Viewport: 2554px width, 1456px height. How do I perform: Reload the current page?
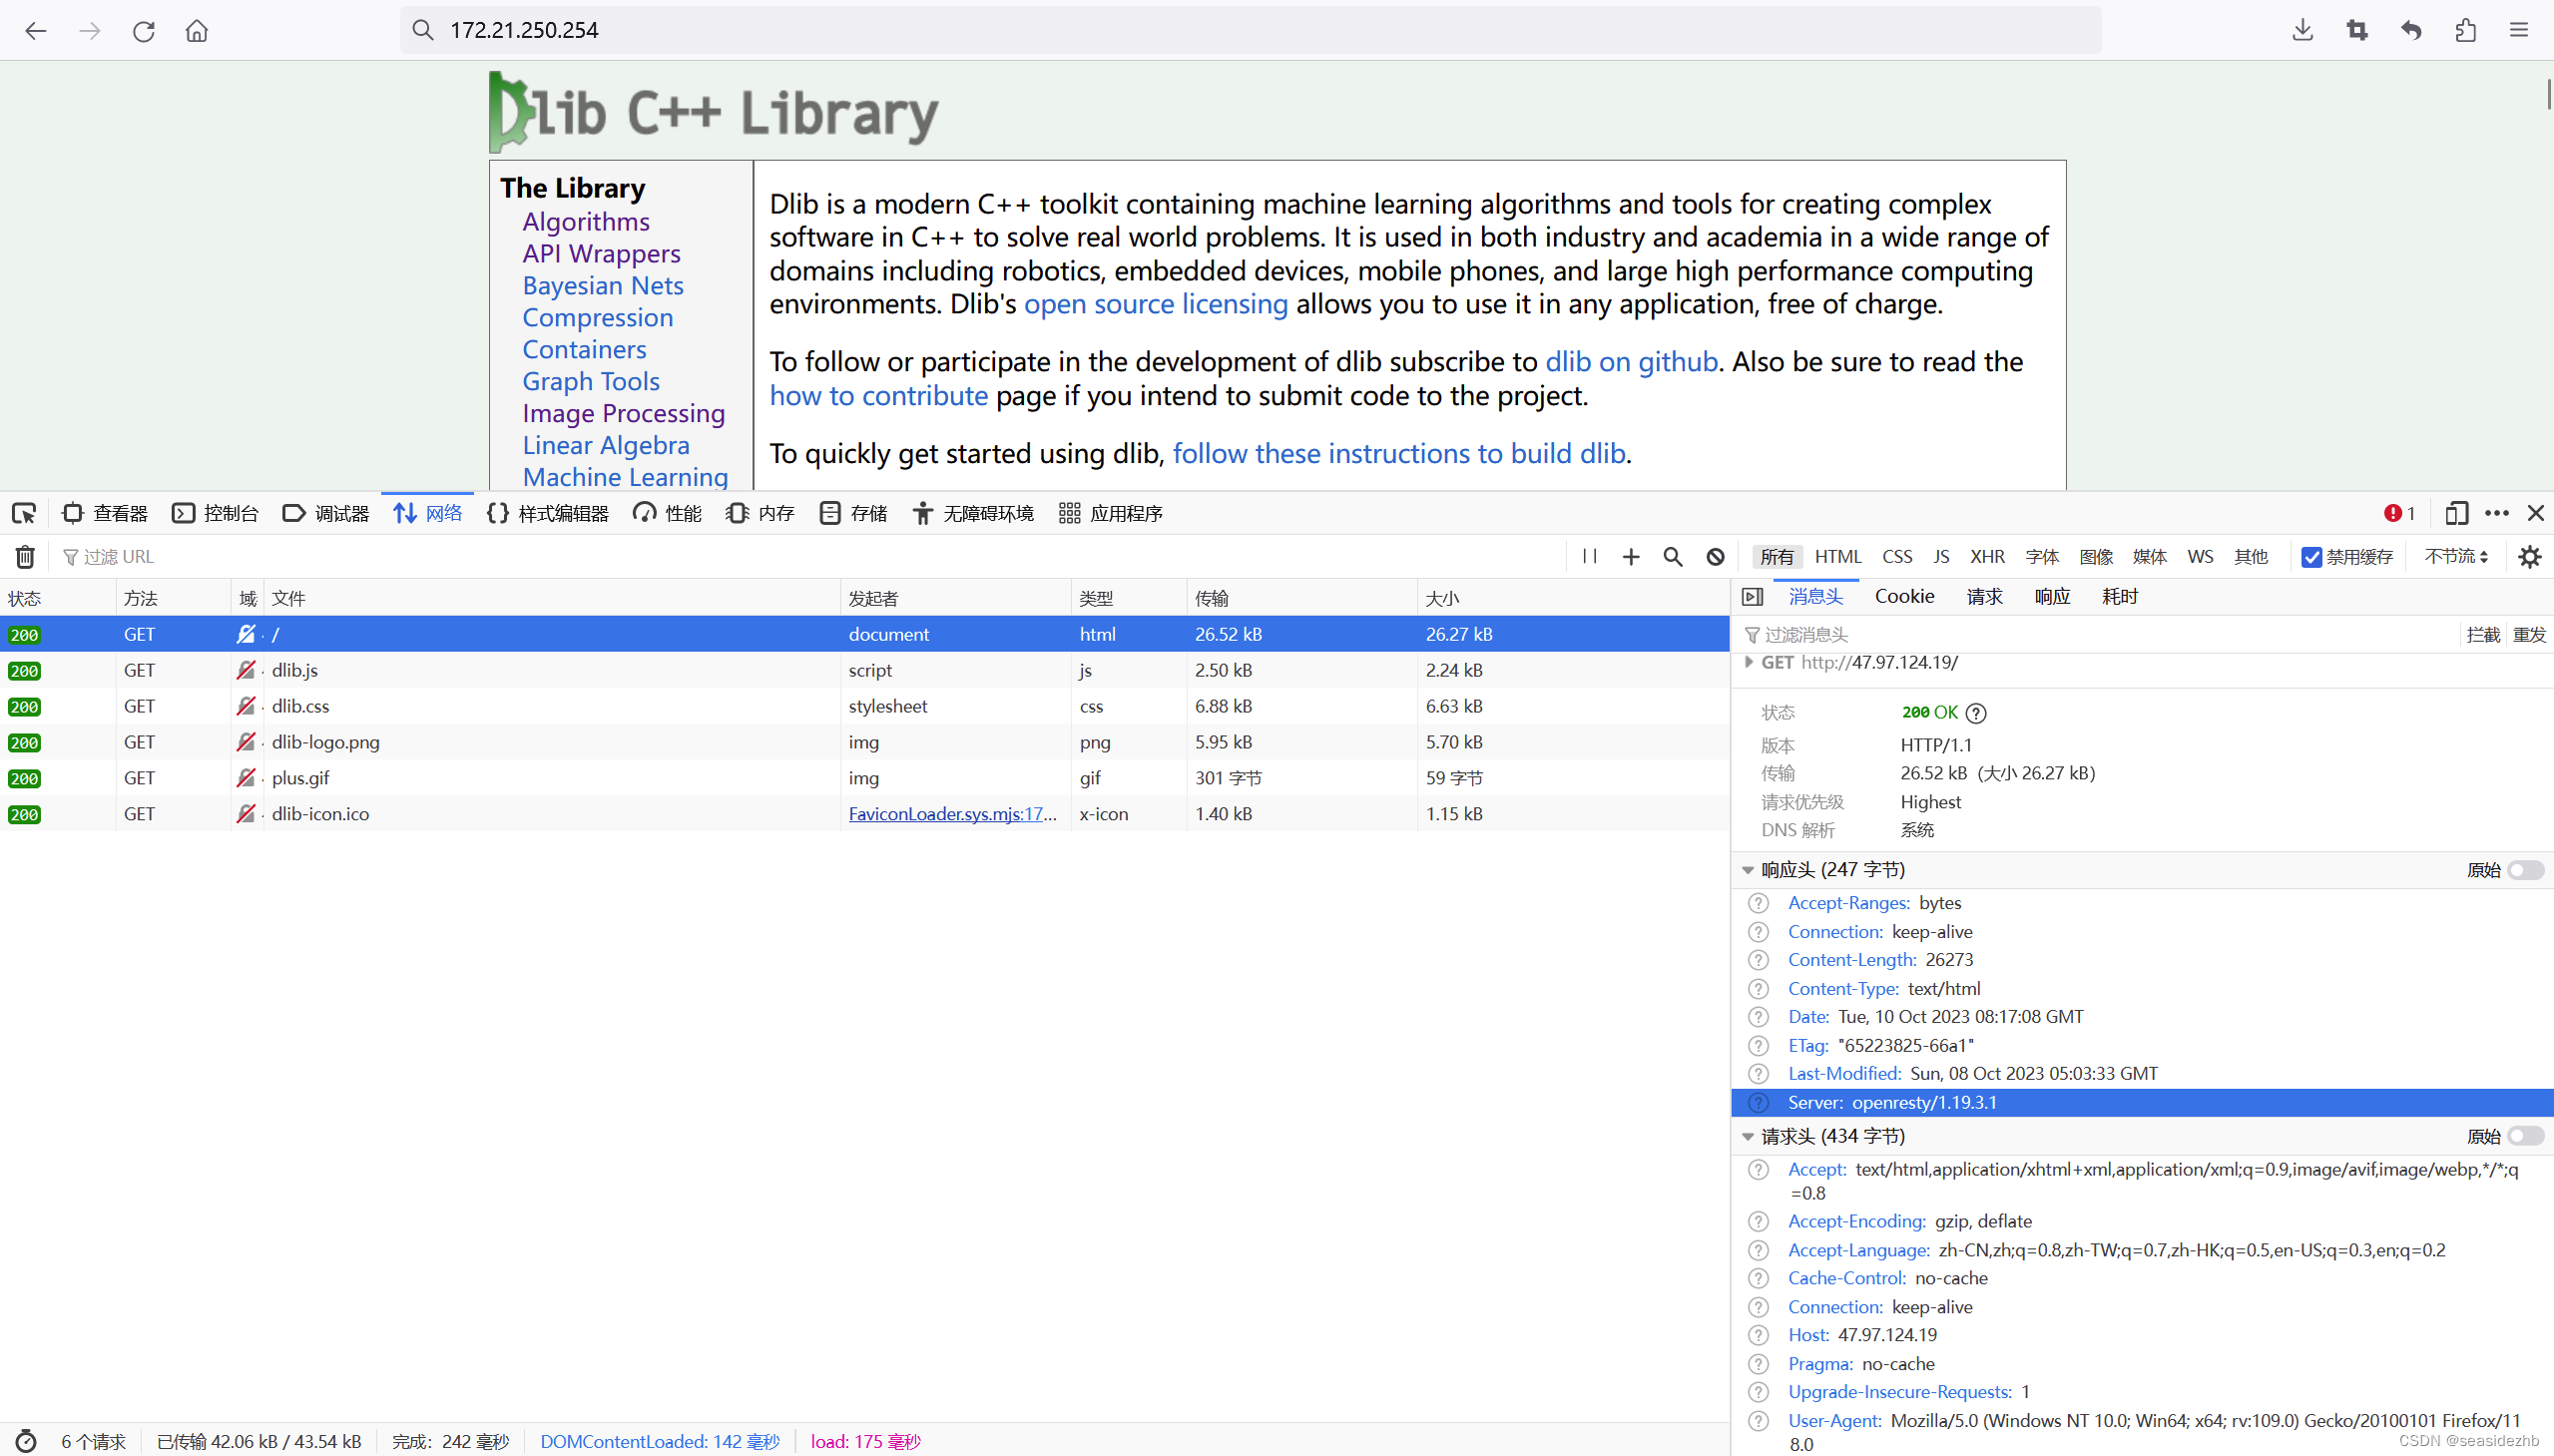143,30
